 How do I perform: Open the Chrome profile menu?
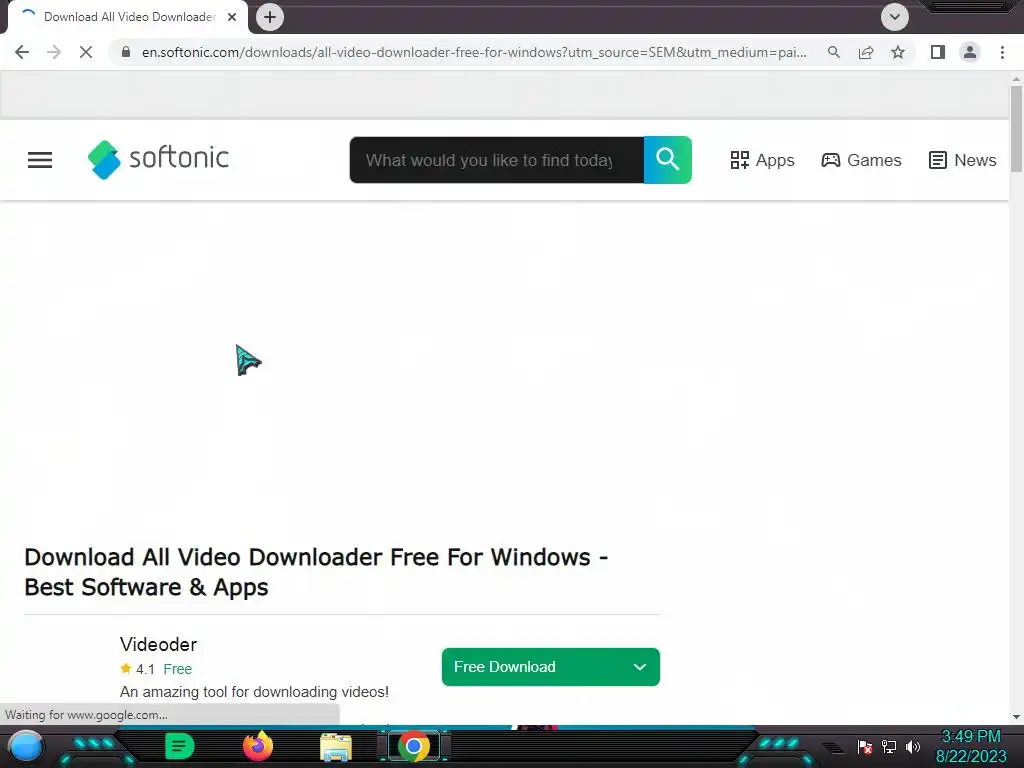970,52
